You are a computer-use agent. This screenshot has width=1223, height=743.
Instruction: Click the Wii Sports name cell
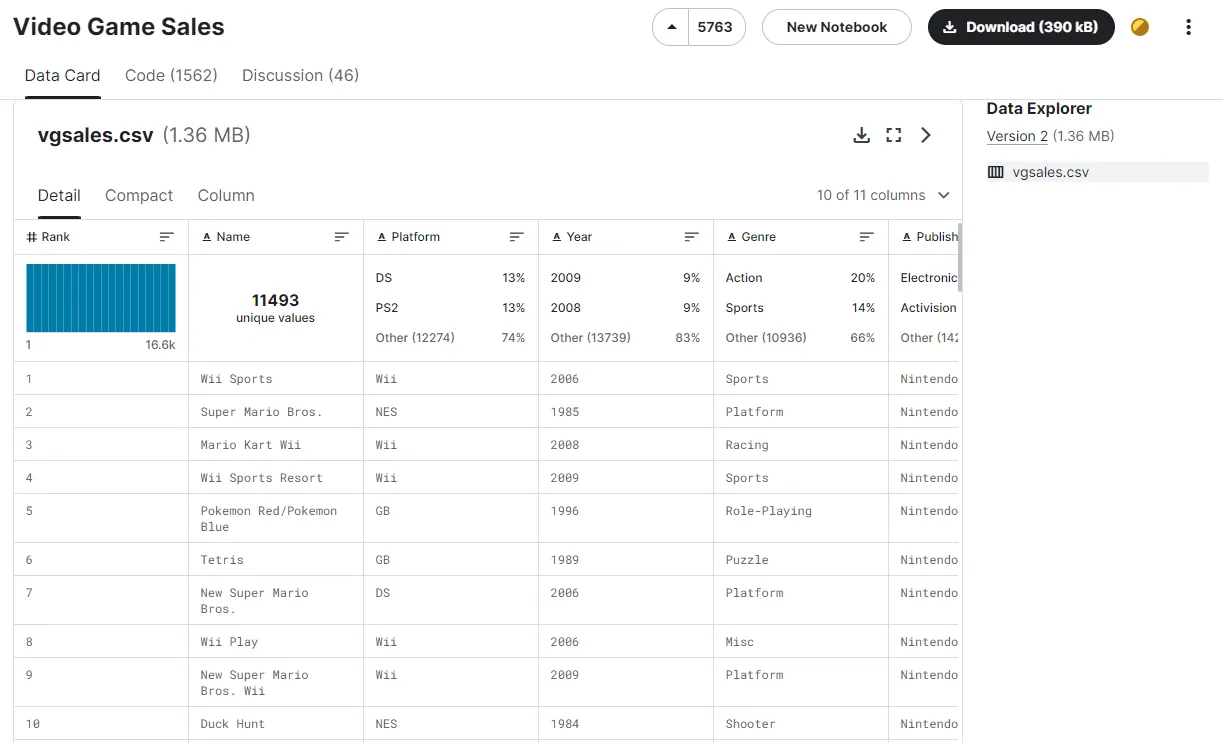point(276,379)
